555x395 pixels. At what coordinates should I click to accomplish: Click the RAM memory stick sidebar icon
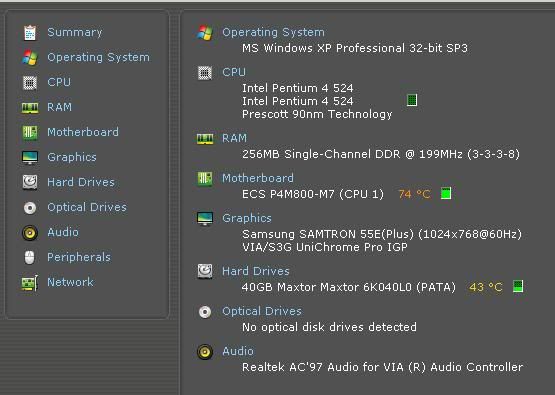[30, 108]
